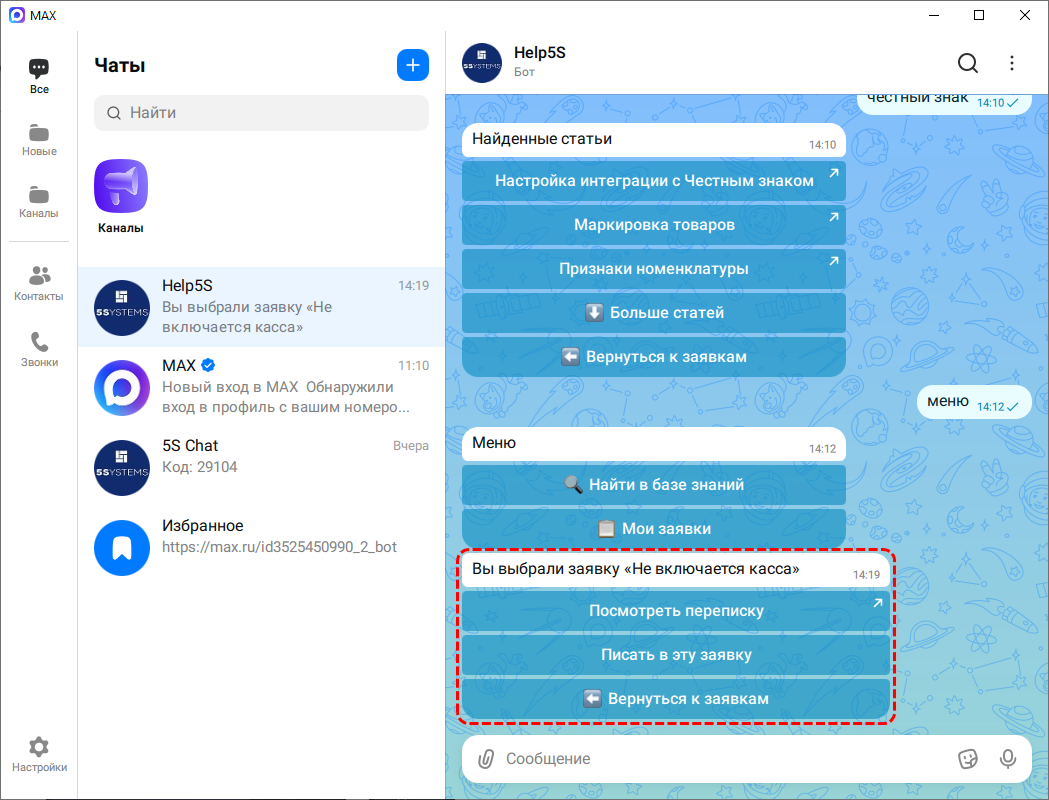Open the Все chats tab in sidebar
Screen dimensions: 1049x800
pyautogui.click(x=39, y=76)
